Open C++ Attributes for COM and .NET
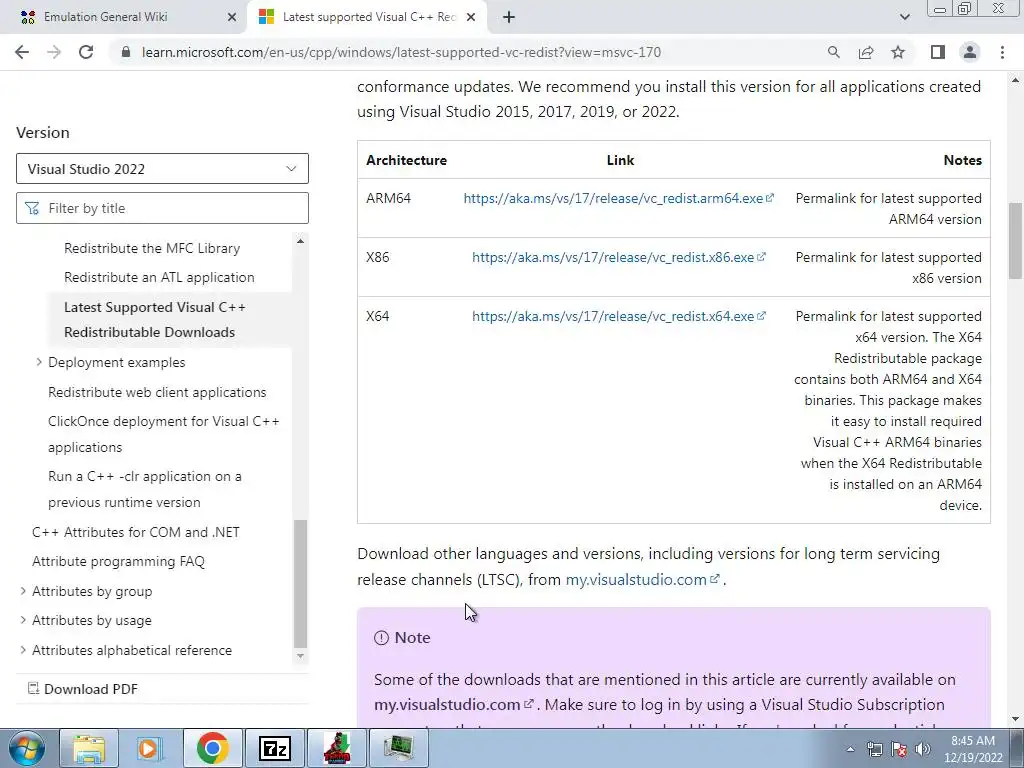Screen dimensions: 1024x768 coord(136,532)
